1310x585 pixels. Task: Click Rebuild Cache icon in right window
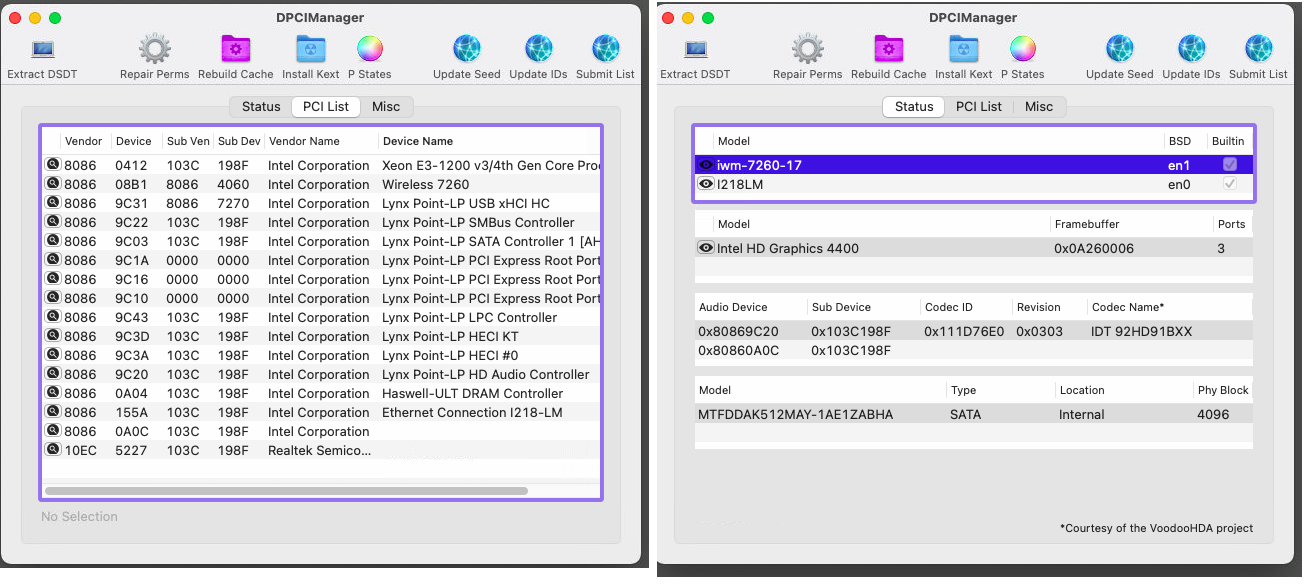click(x=888, y=49)
